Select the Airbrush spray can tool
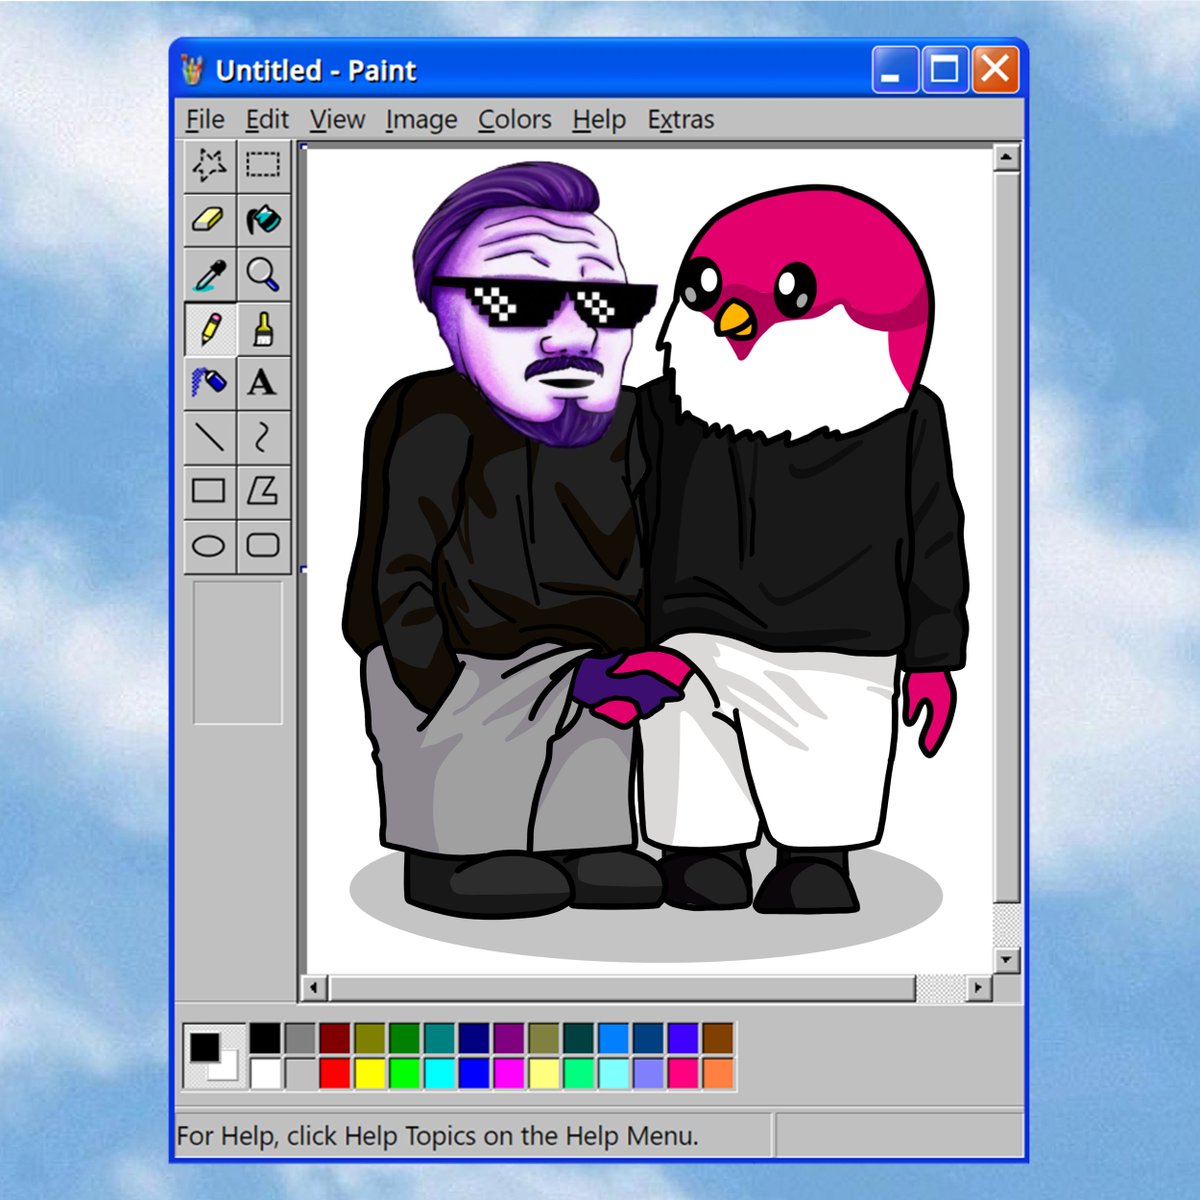The height and width of the screenshot is (1200, 1200). point(209,382)
